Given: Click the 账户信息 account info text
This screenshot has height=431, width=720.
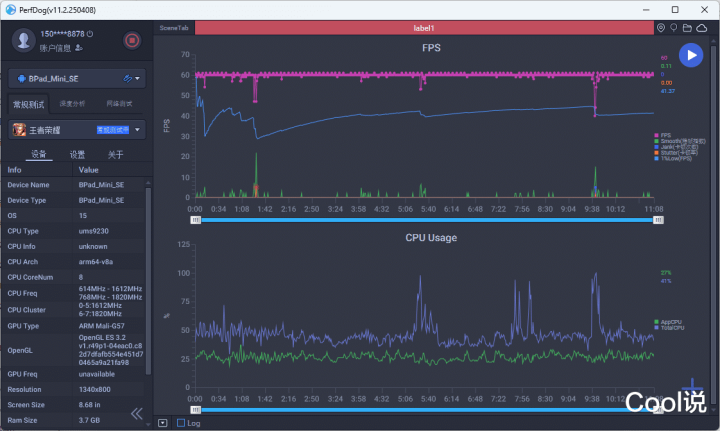Looking at the screenshot, I should coord(55,48).
